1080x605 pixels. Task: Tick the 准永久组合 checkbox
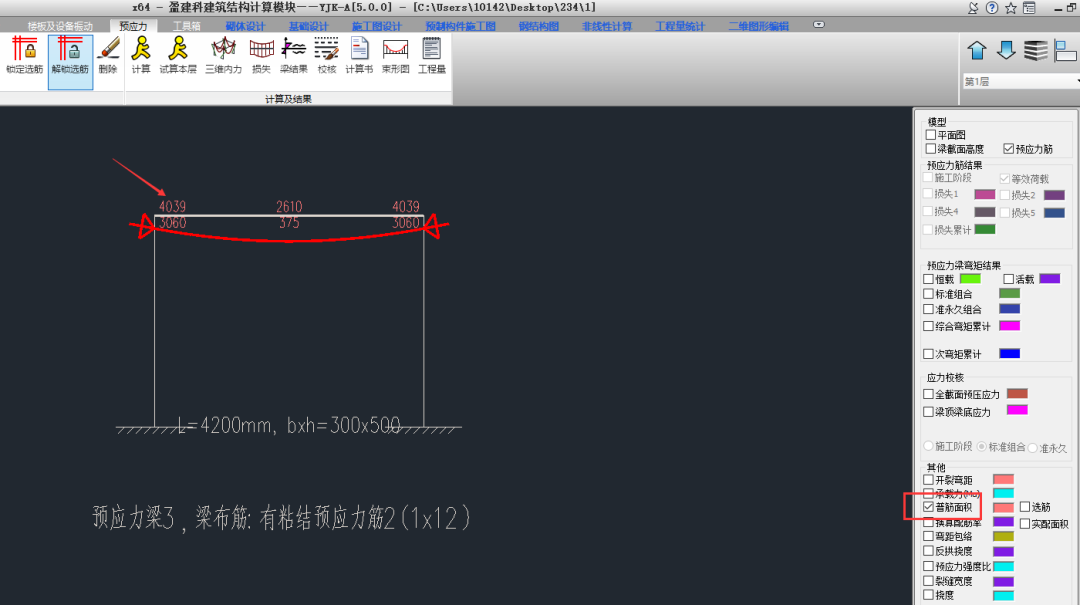(928, 309)
